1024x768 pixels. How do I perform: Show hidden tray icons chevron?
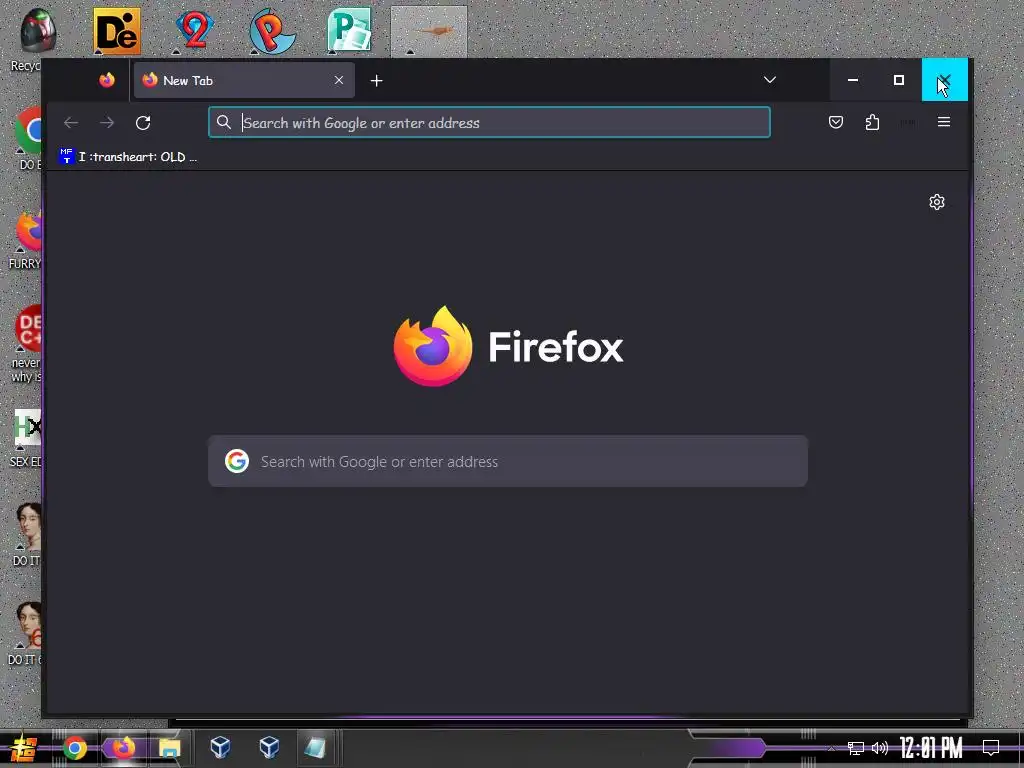tap(831, 748)
